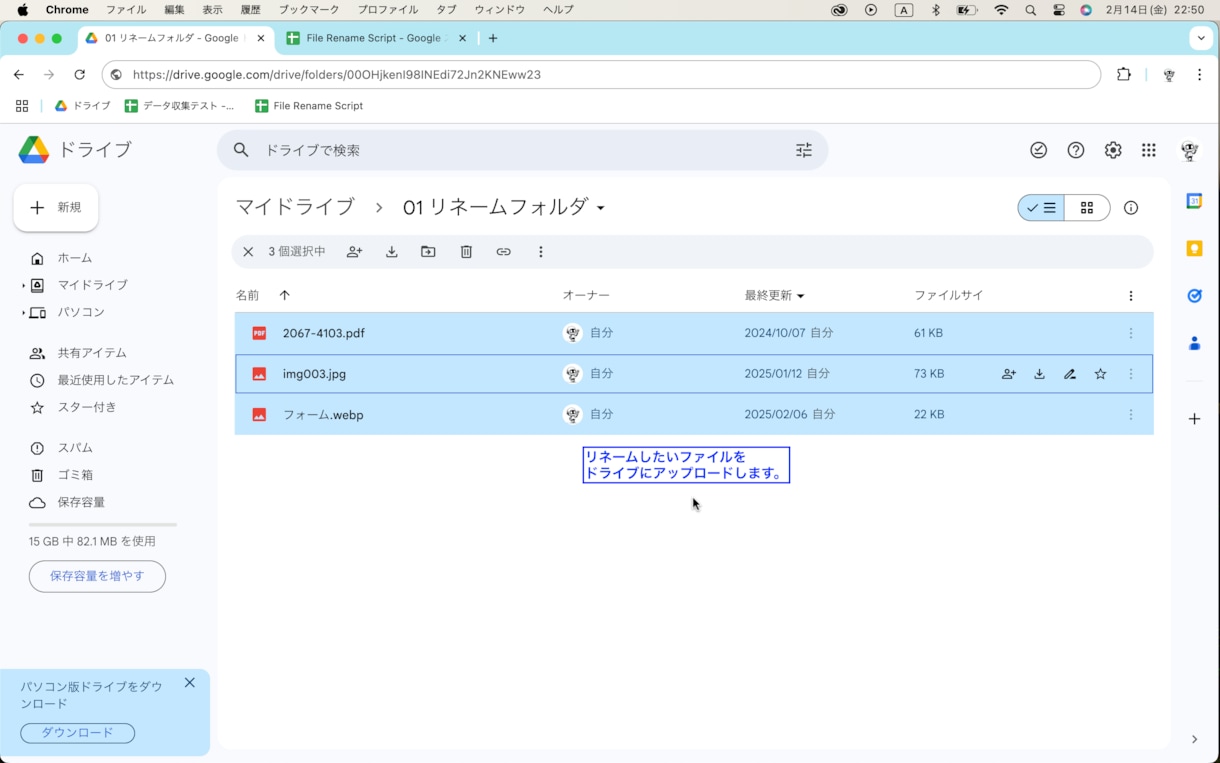
Task: Go to マイドライブ breadcrumb
Action: pyautogui.click(x=295, y=207)
